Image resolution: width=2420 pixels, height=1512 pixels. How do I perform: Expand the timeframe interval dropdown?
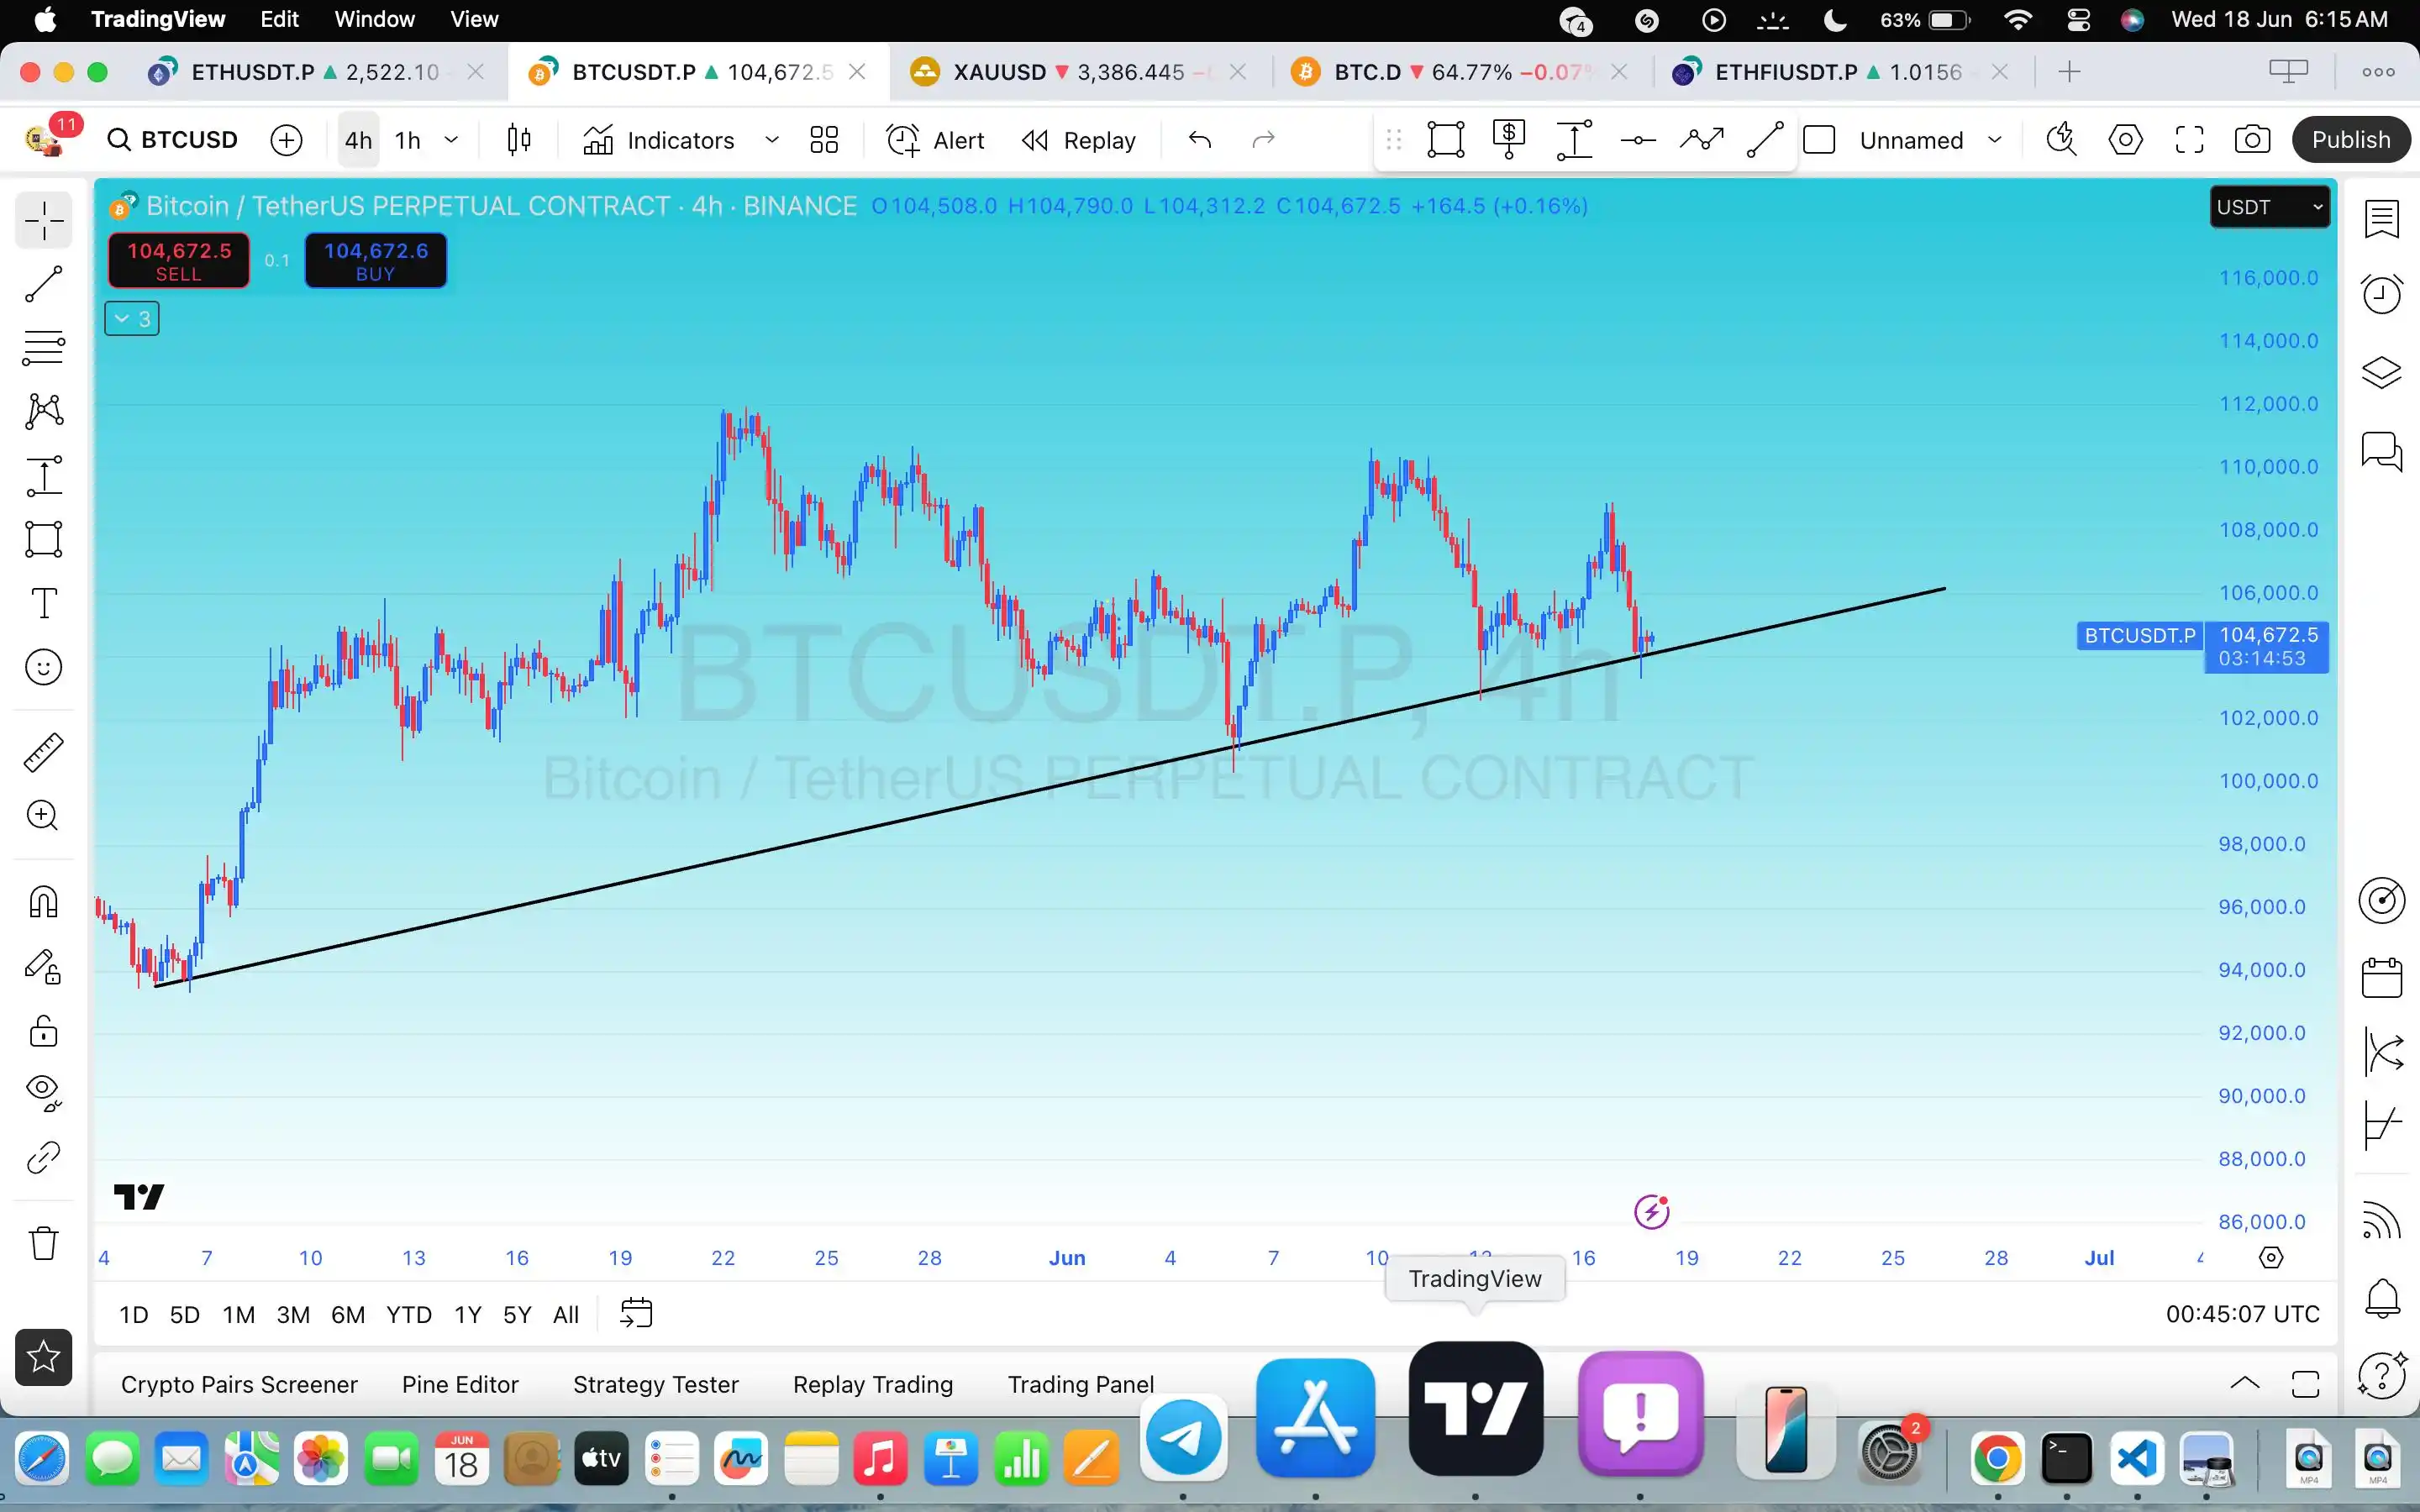(451, 140)
